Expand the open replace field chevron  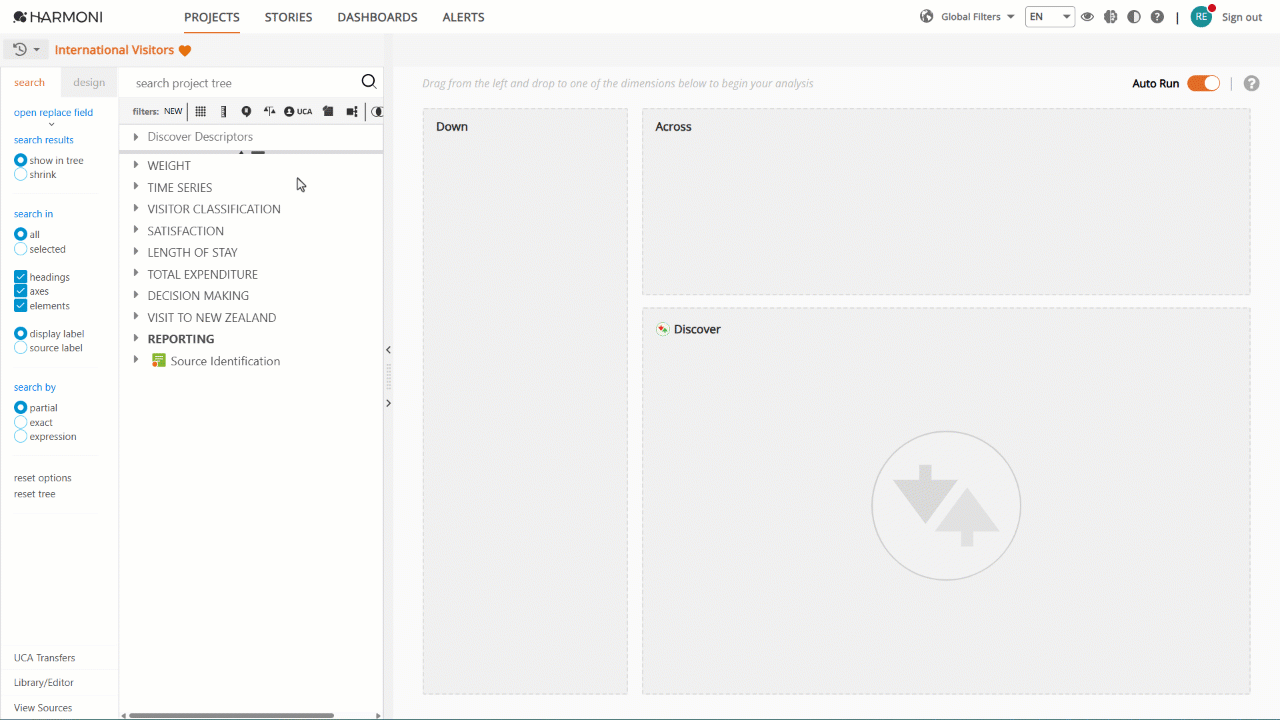tap(52, 125)
